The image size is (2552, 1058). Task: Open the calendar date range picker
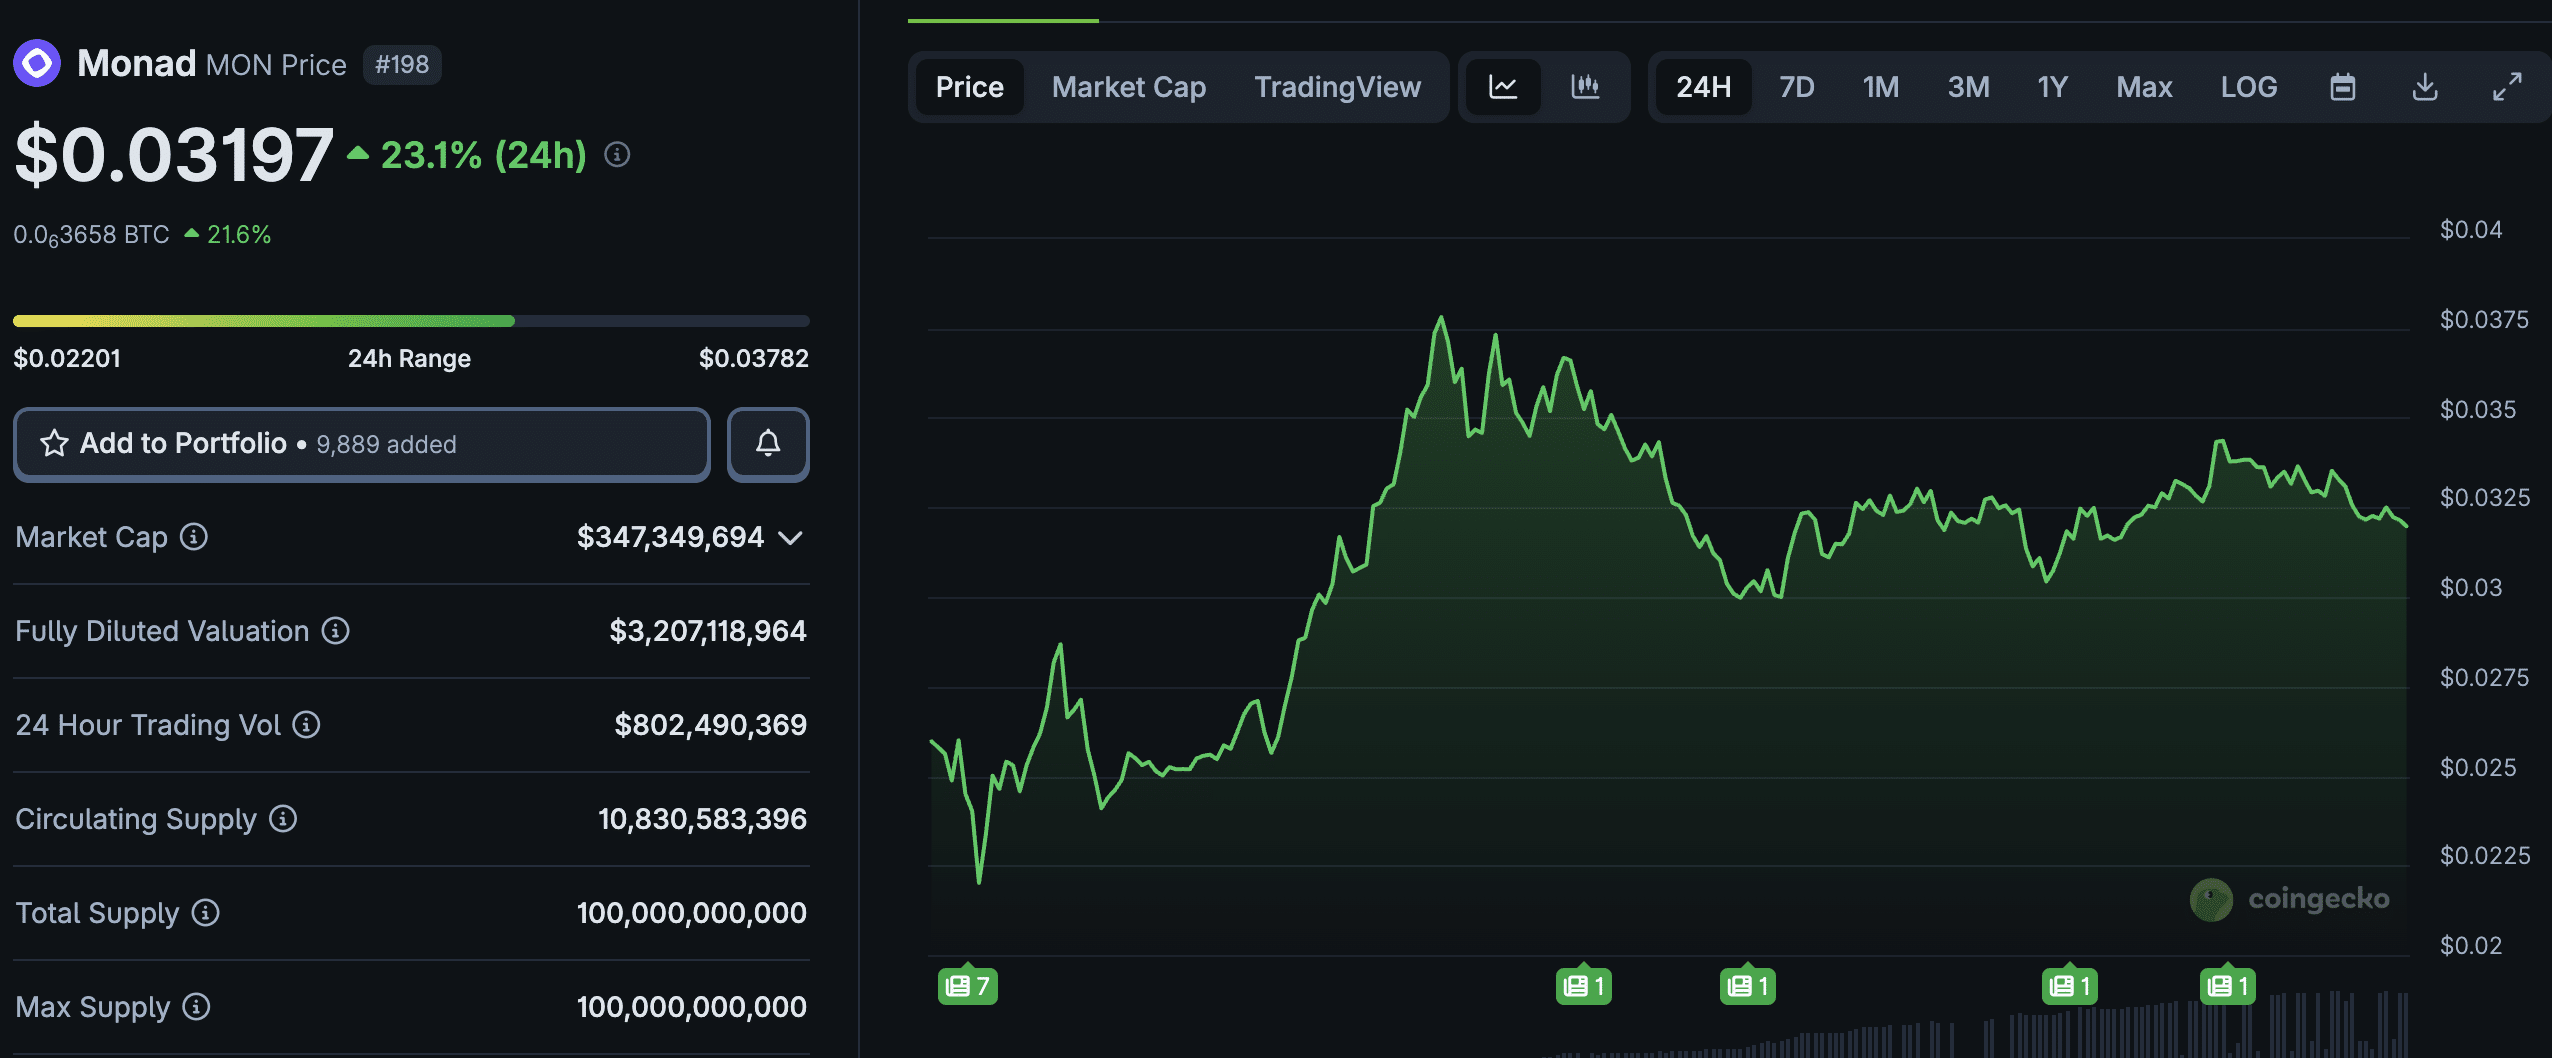point(2343,87)
